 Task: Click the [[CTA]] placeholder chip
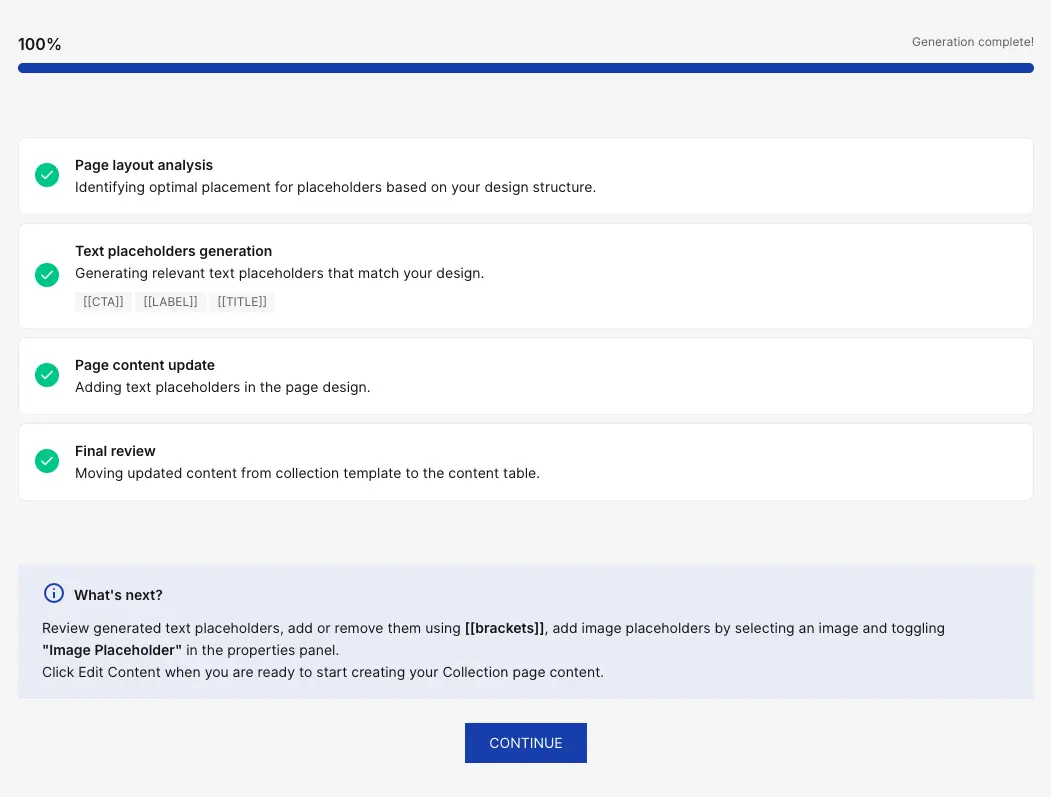(x=103, y=302)
